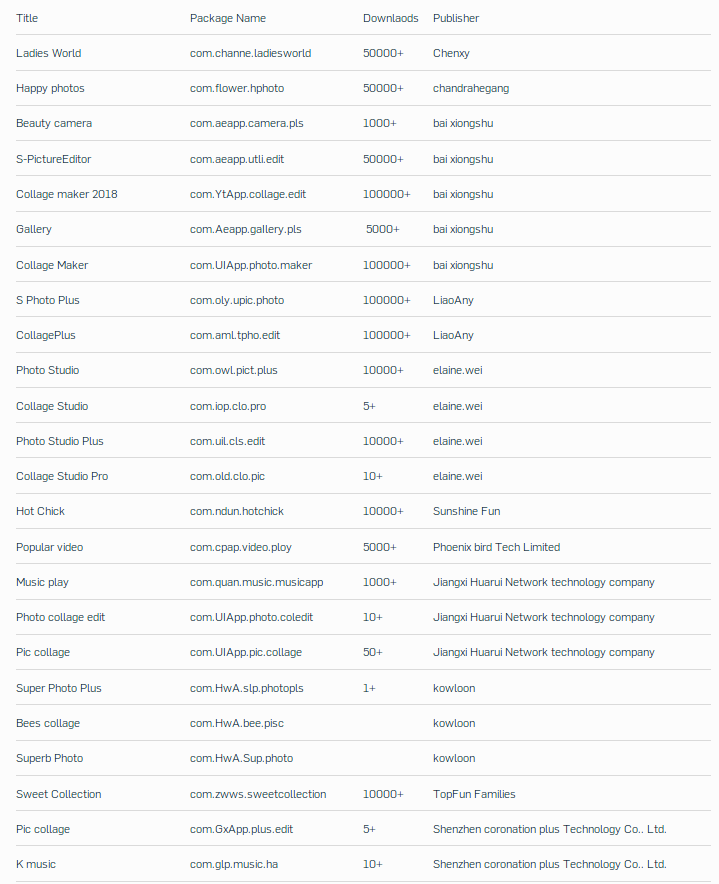This screenshot has width=719, height=884.
Task: Click Phoenix bird Tech Limited publisher
Action: tap(496, 547)
